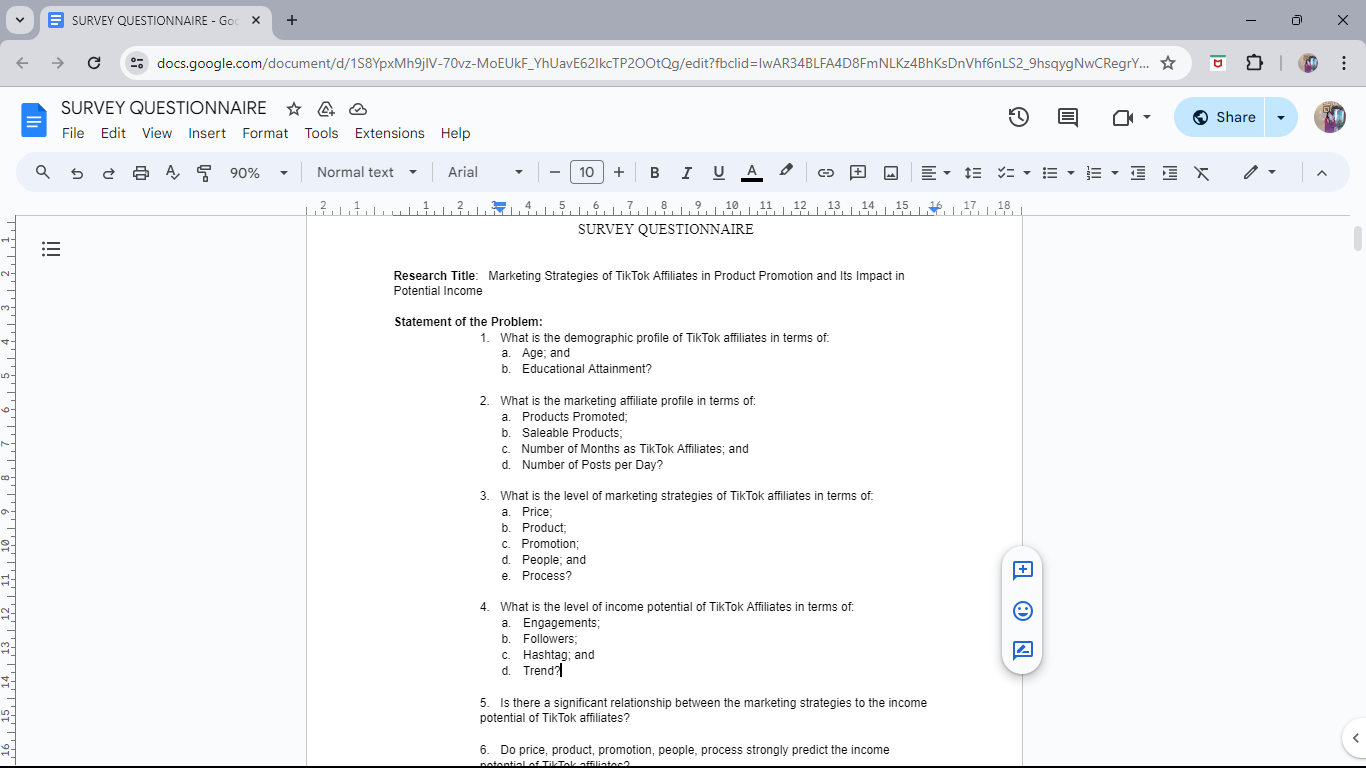Screen dimensions: 1366x768
Task: Open the Extensions menu
Action: pos(390,133)
